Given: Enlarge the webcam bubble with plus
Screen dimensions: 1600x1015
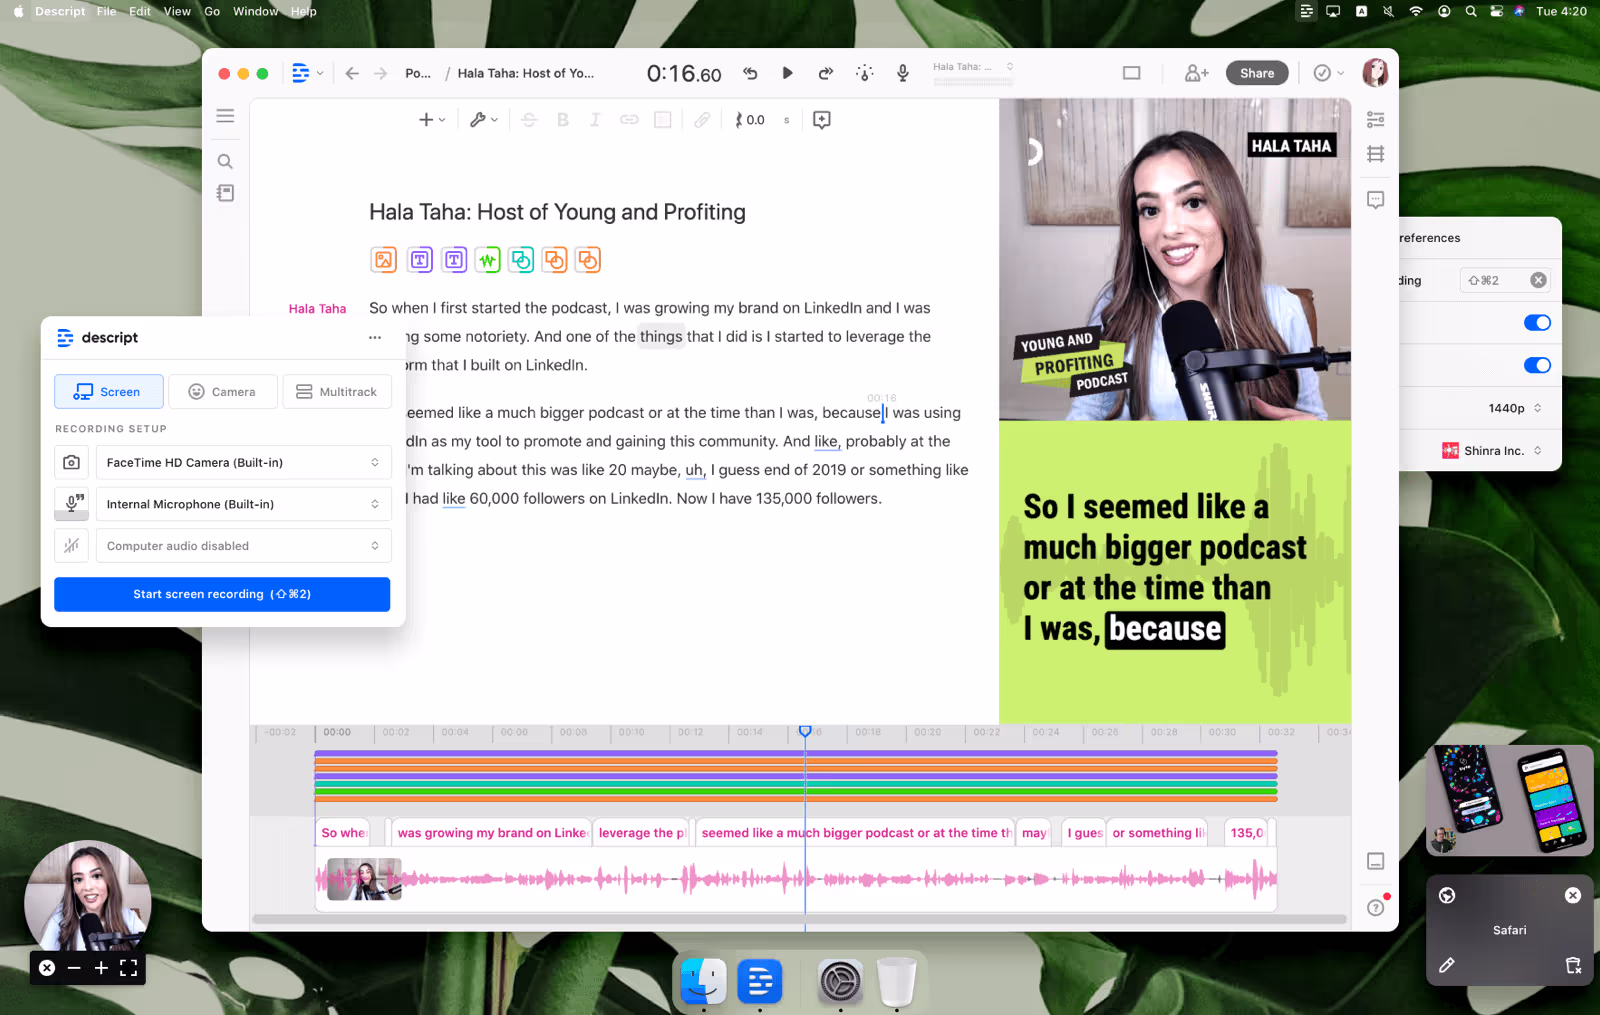Looking at the screenshot, I should [x=101, y=968].
